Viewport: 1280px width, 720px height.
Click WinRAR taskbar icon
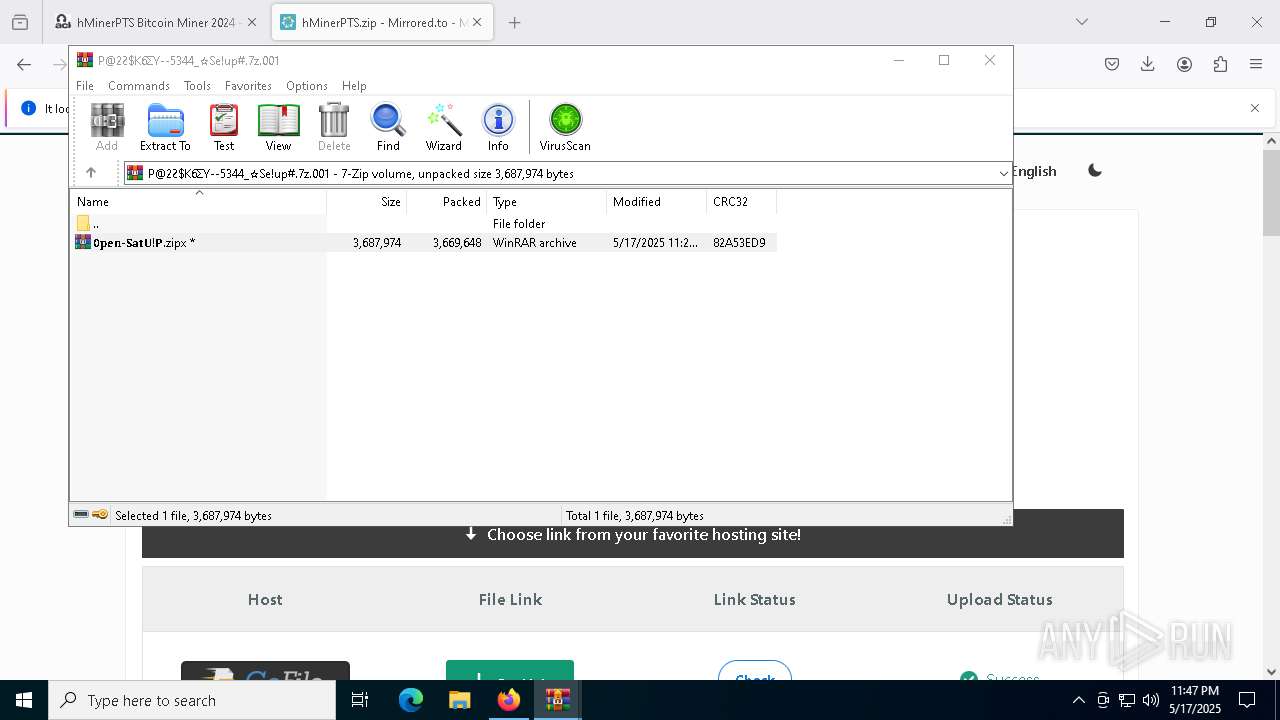pos(558,700)
